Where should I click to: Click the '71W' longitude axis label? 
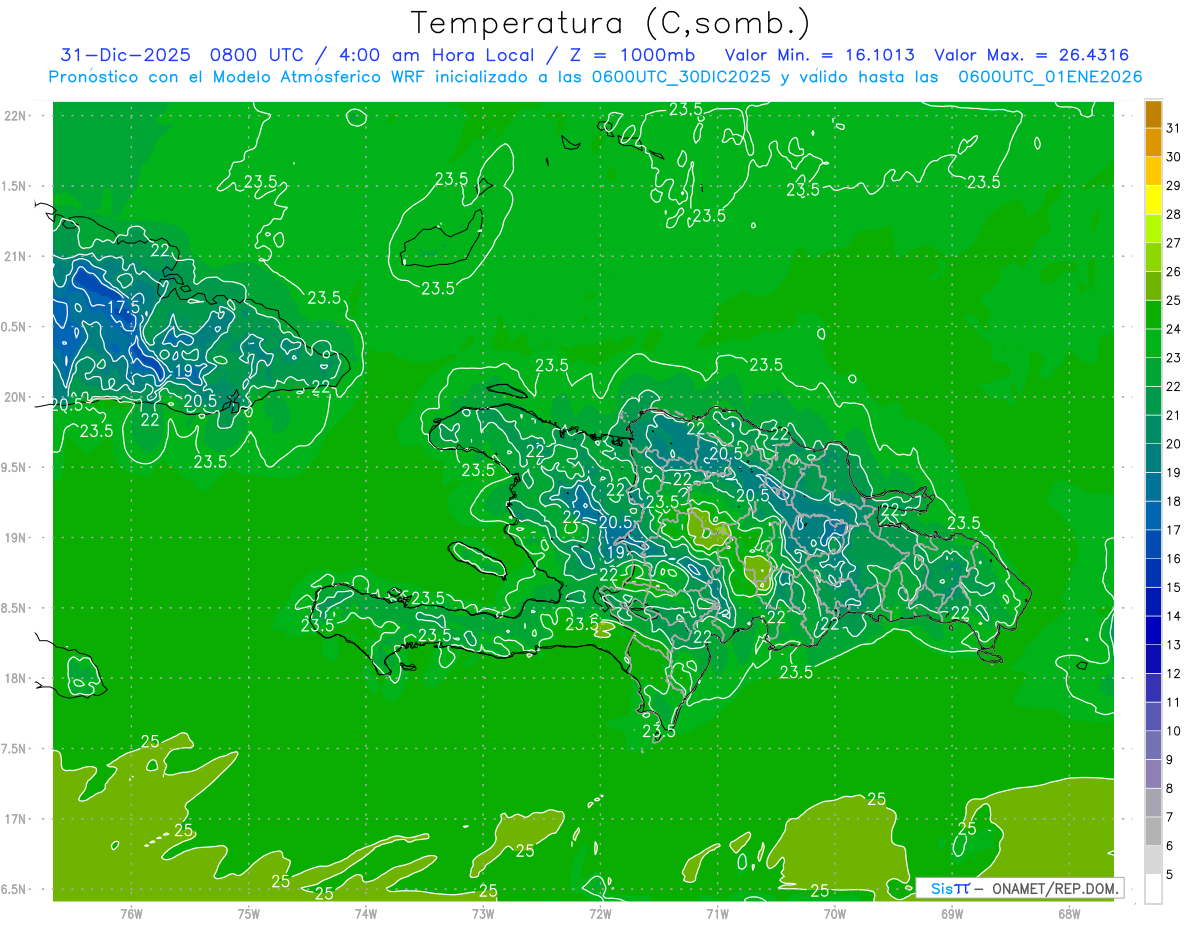(x=717, y=913)
